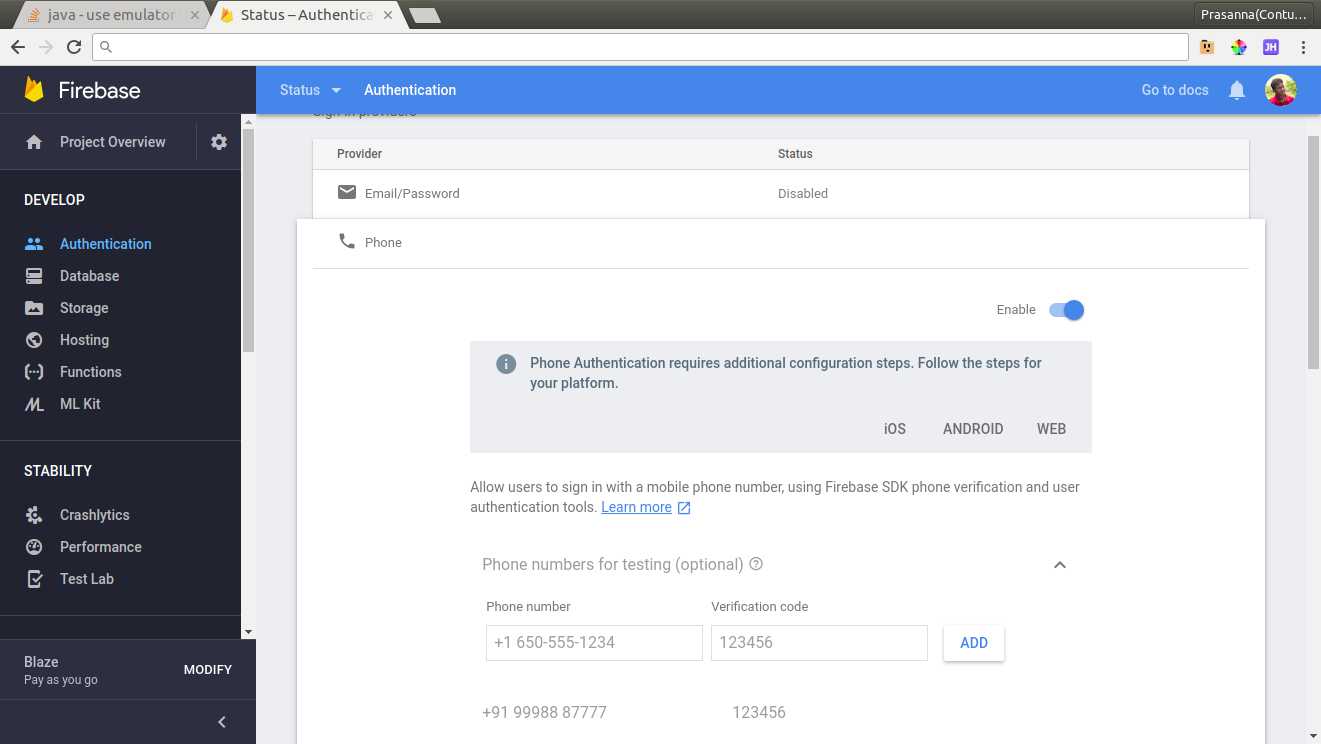Collapse Phone numbers for testing section
The image size is (1321, 744).
pos(1060,565)
